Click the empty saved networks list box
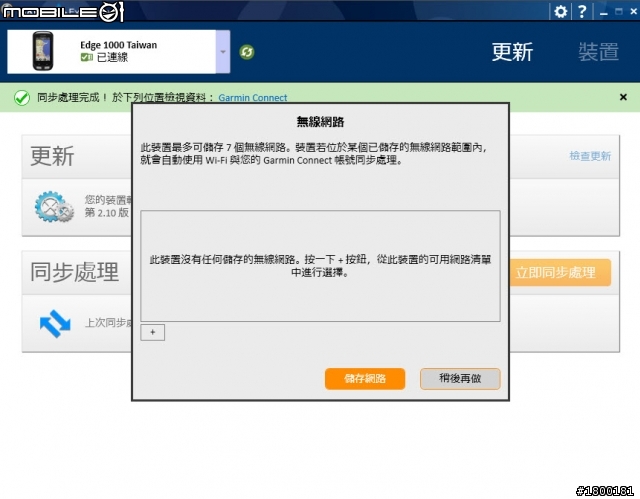This screenshot has height=499, width=640. point(320,266)
